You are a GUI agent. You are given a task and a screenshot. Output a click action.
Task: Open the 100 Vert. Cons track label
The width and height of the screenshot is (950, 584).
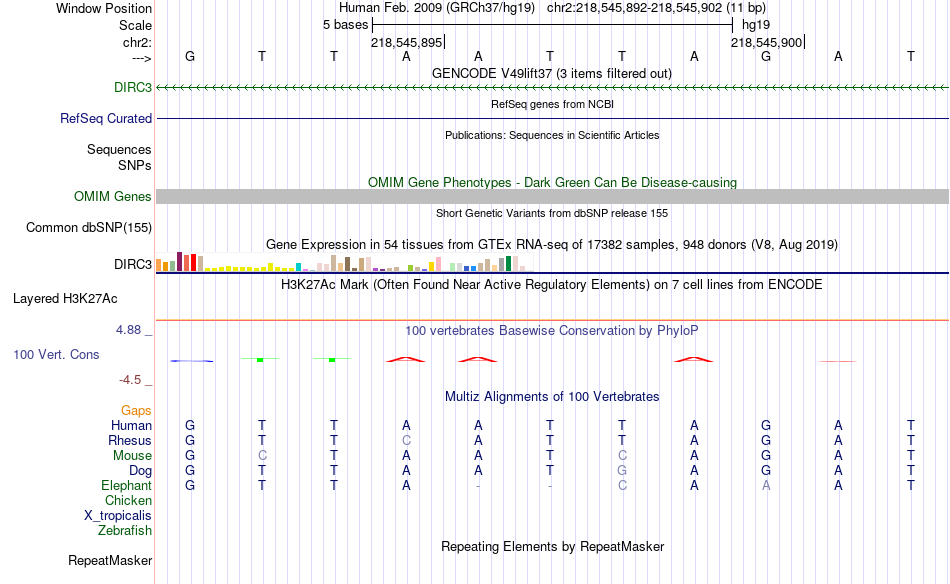coord(56,354)
